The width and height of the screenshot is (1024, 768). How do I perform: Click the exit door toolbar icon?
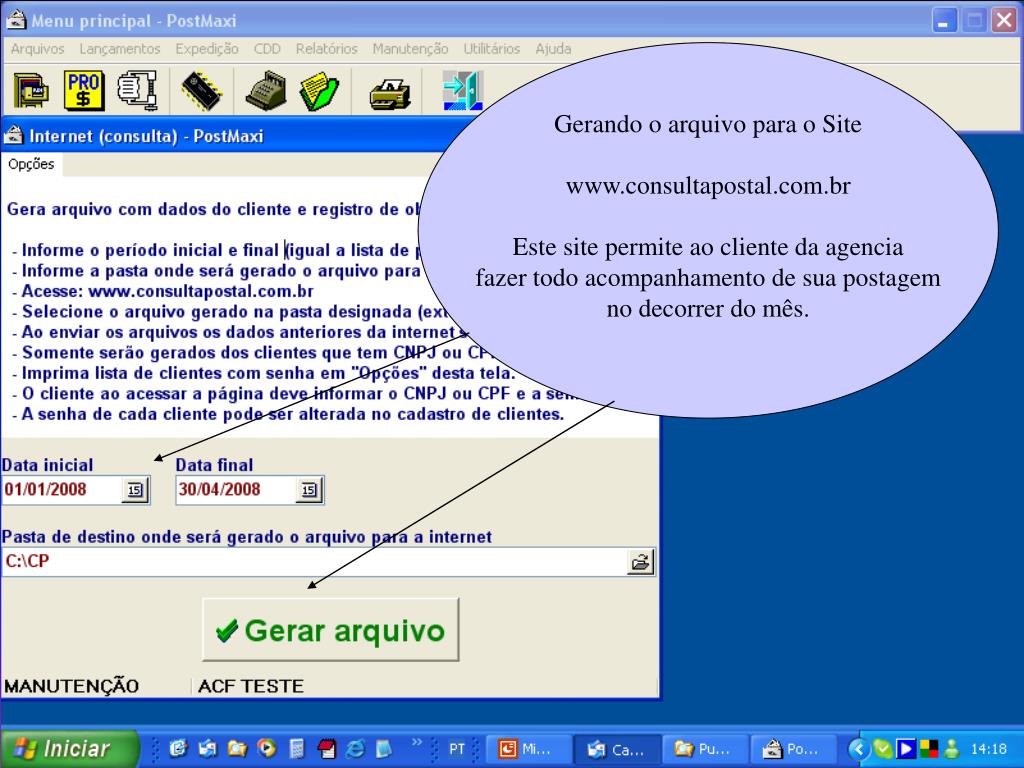463,90
